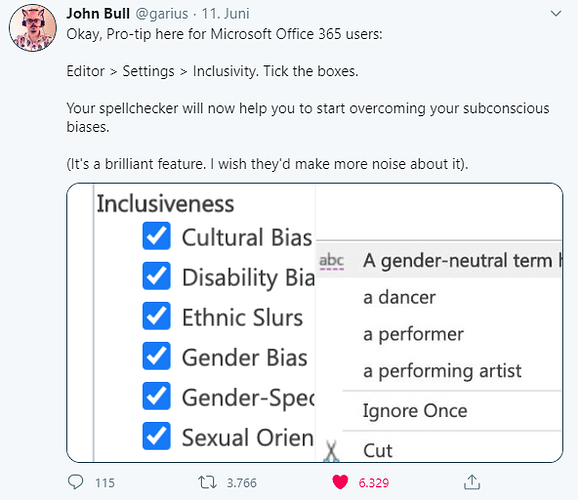
Task: Open the share upload icon
Action: click(x=472, y=482)
